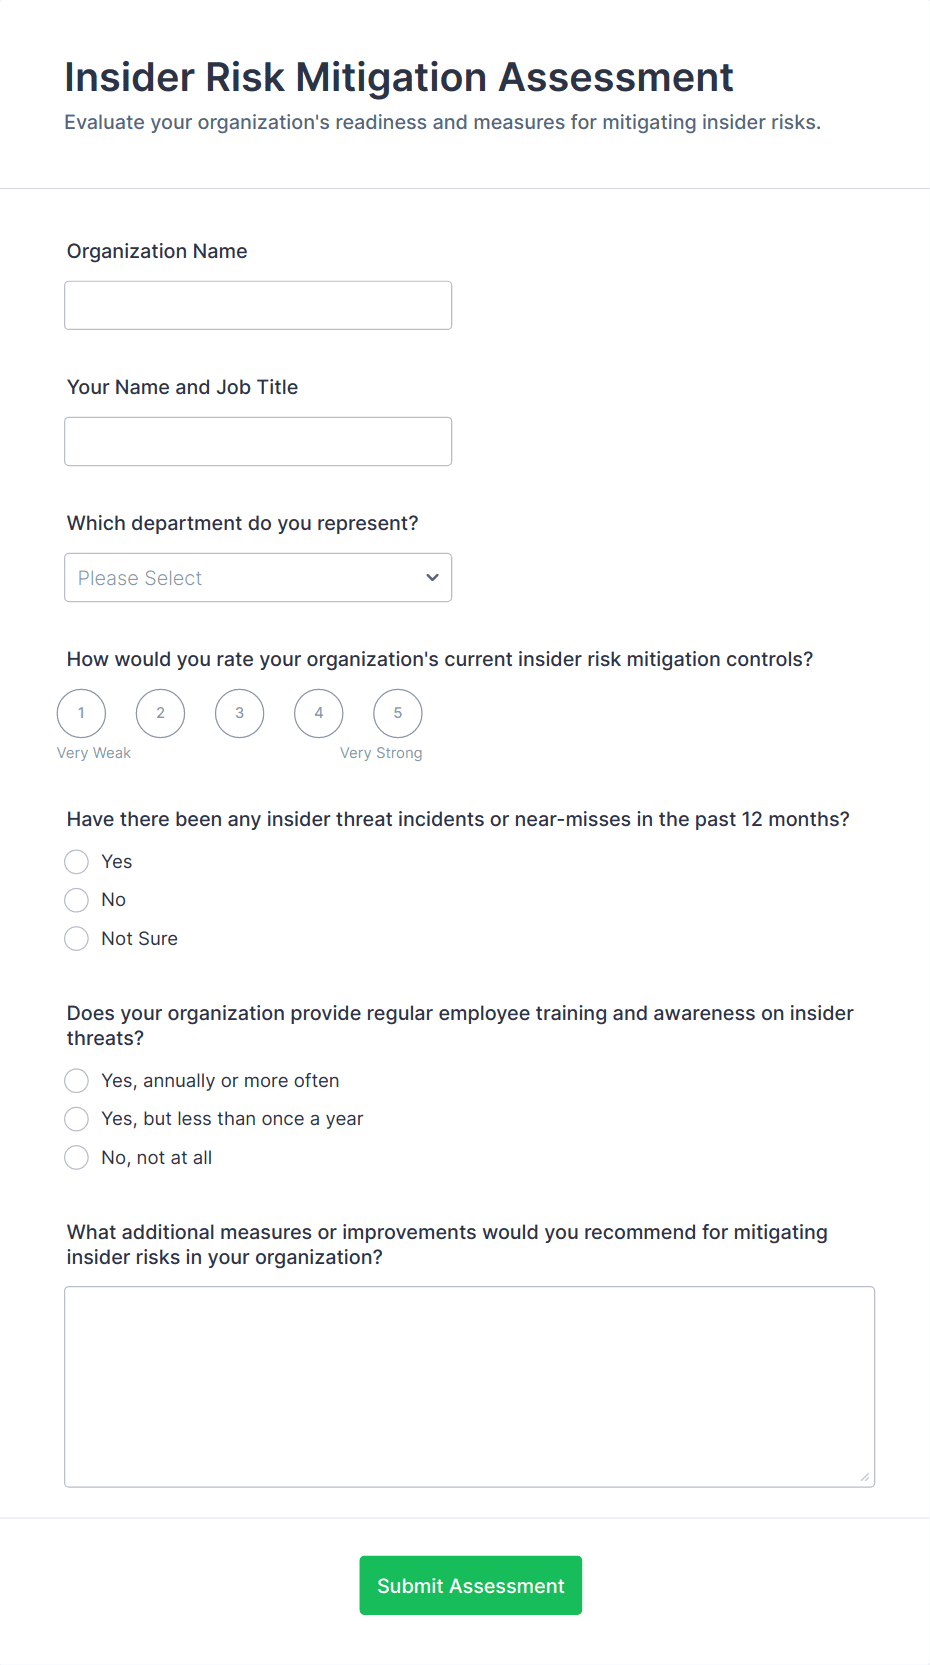Viewport: 930px width, 1665px height.
Task: Click the Very Weak scale label
Action: pos(94,753)
